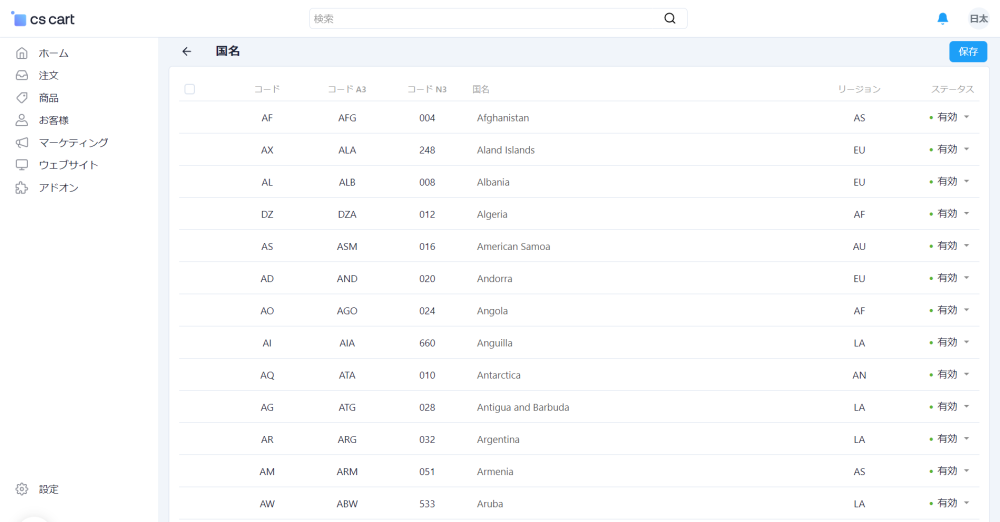
Task: Click the コード A3 column header
Action: tap(347, 89)
